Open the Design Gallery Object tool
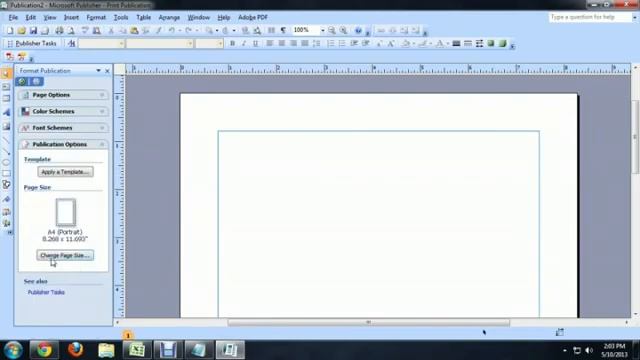Screen dimensions: 640x360 pos(6,212)
